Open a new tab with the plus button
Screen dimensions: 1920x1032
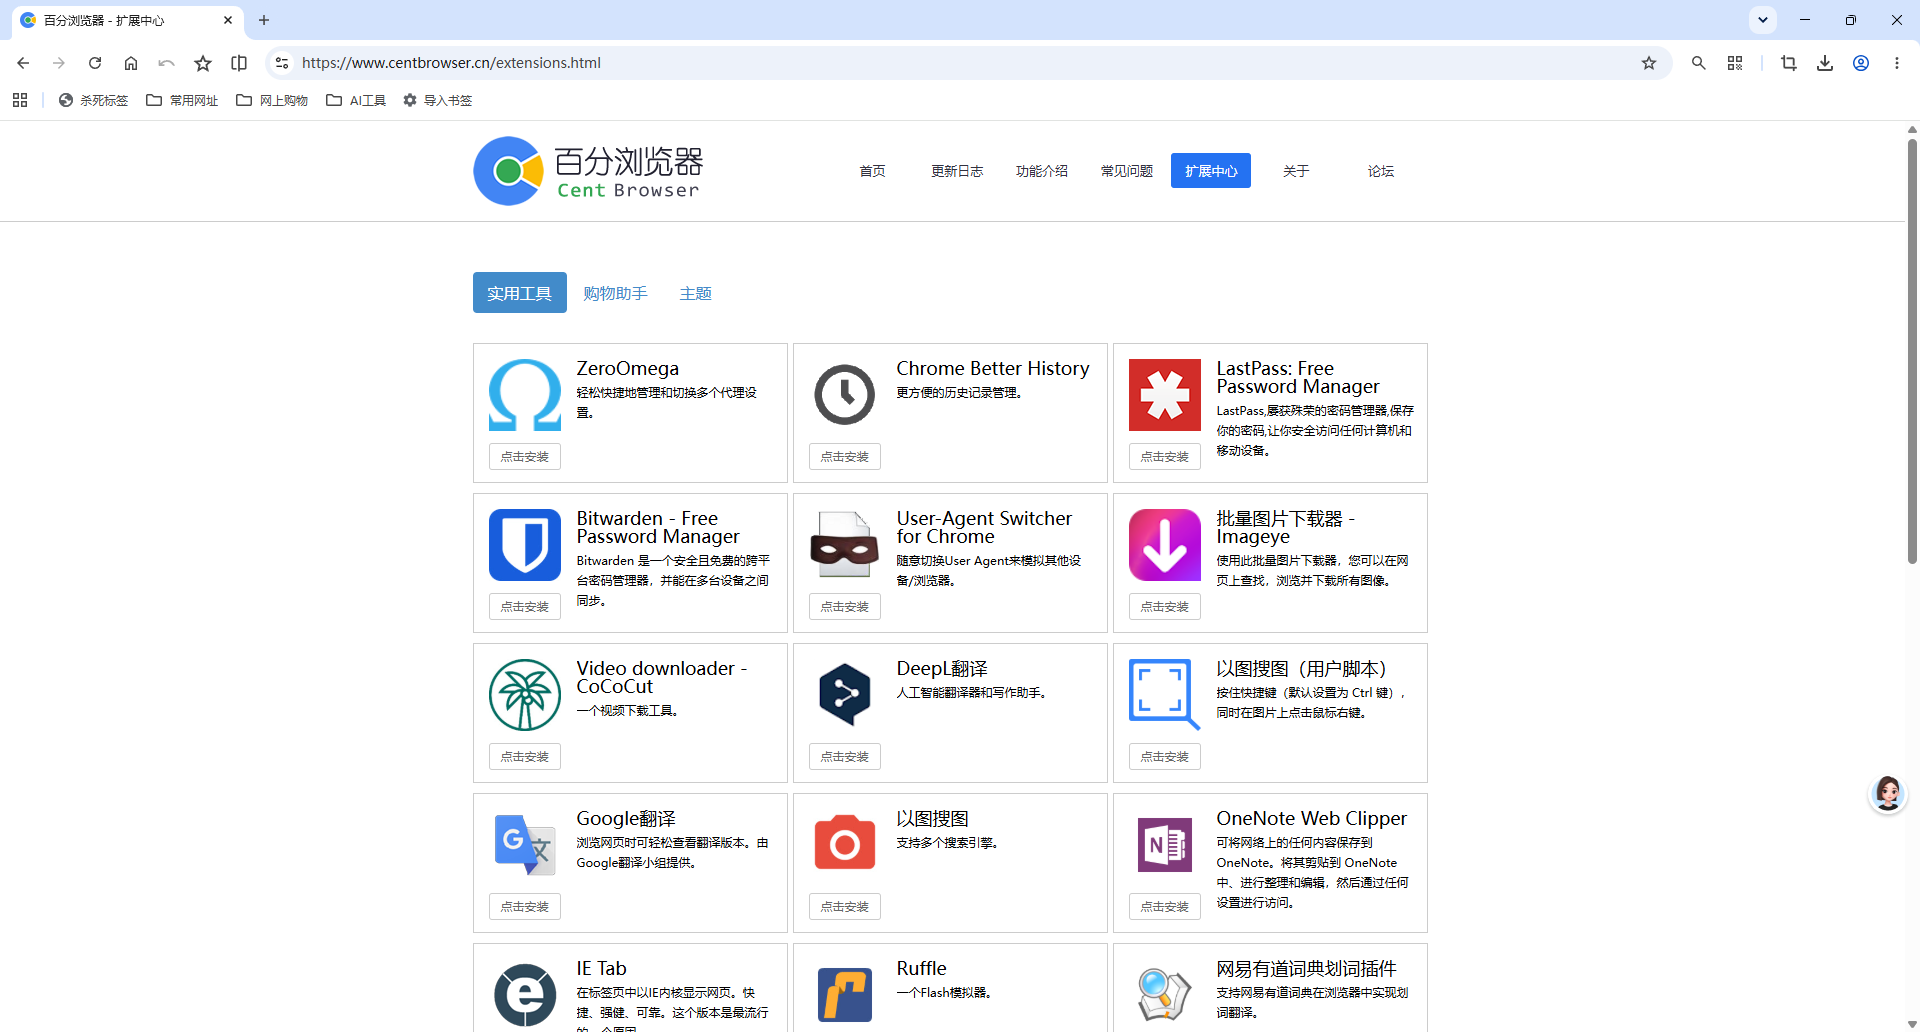[264, 20]
